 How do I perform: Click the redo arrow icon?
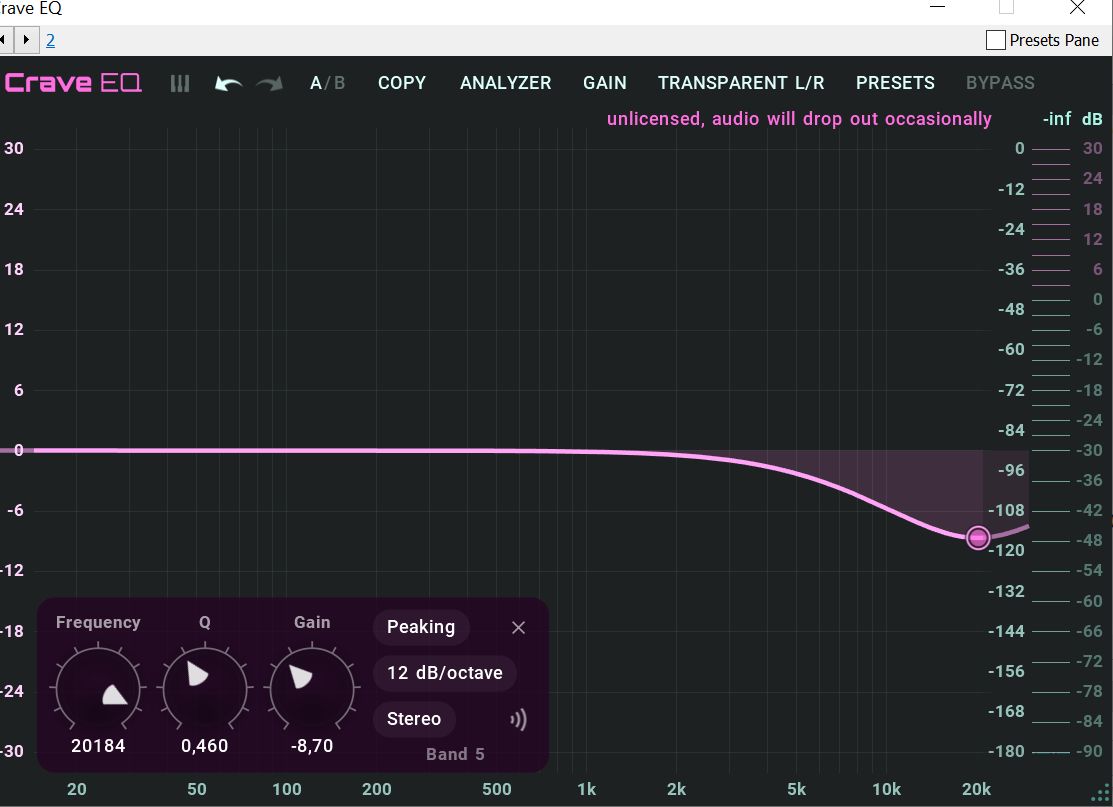click(269, 83)
